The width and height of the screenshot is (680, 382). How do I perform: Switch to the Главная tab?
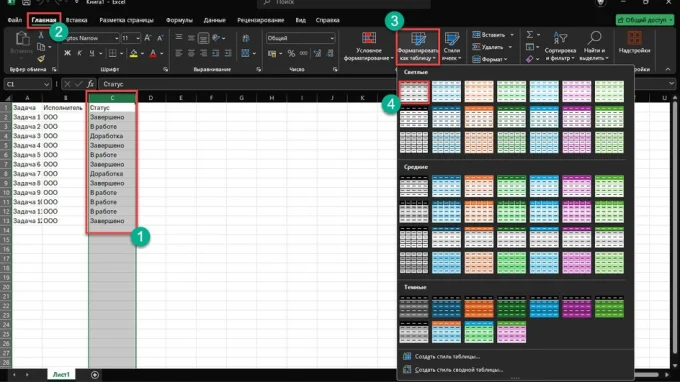44,20
